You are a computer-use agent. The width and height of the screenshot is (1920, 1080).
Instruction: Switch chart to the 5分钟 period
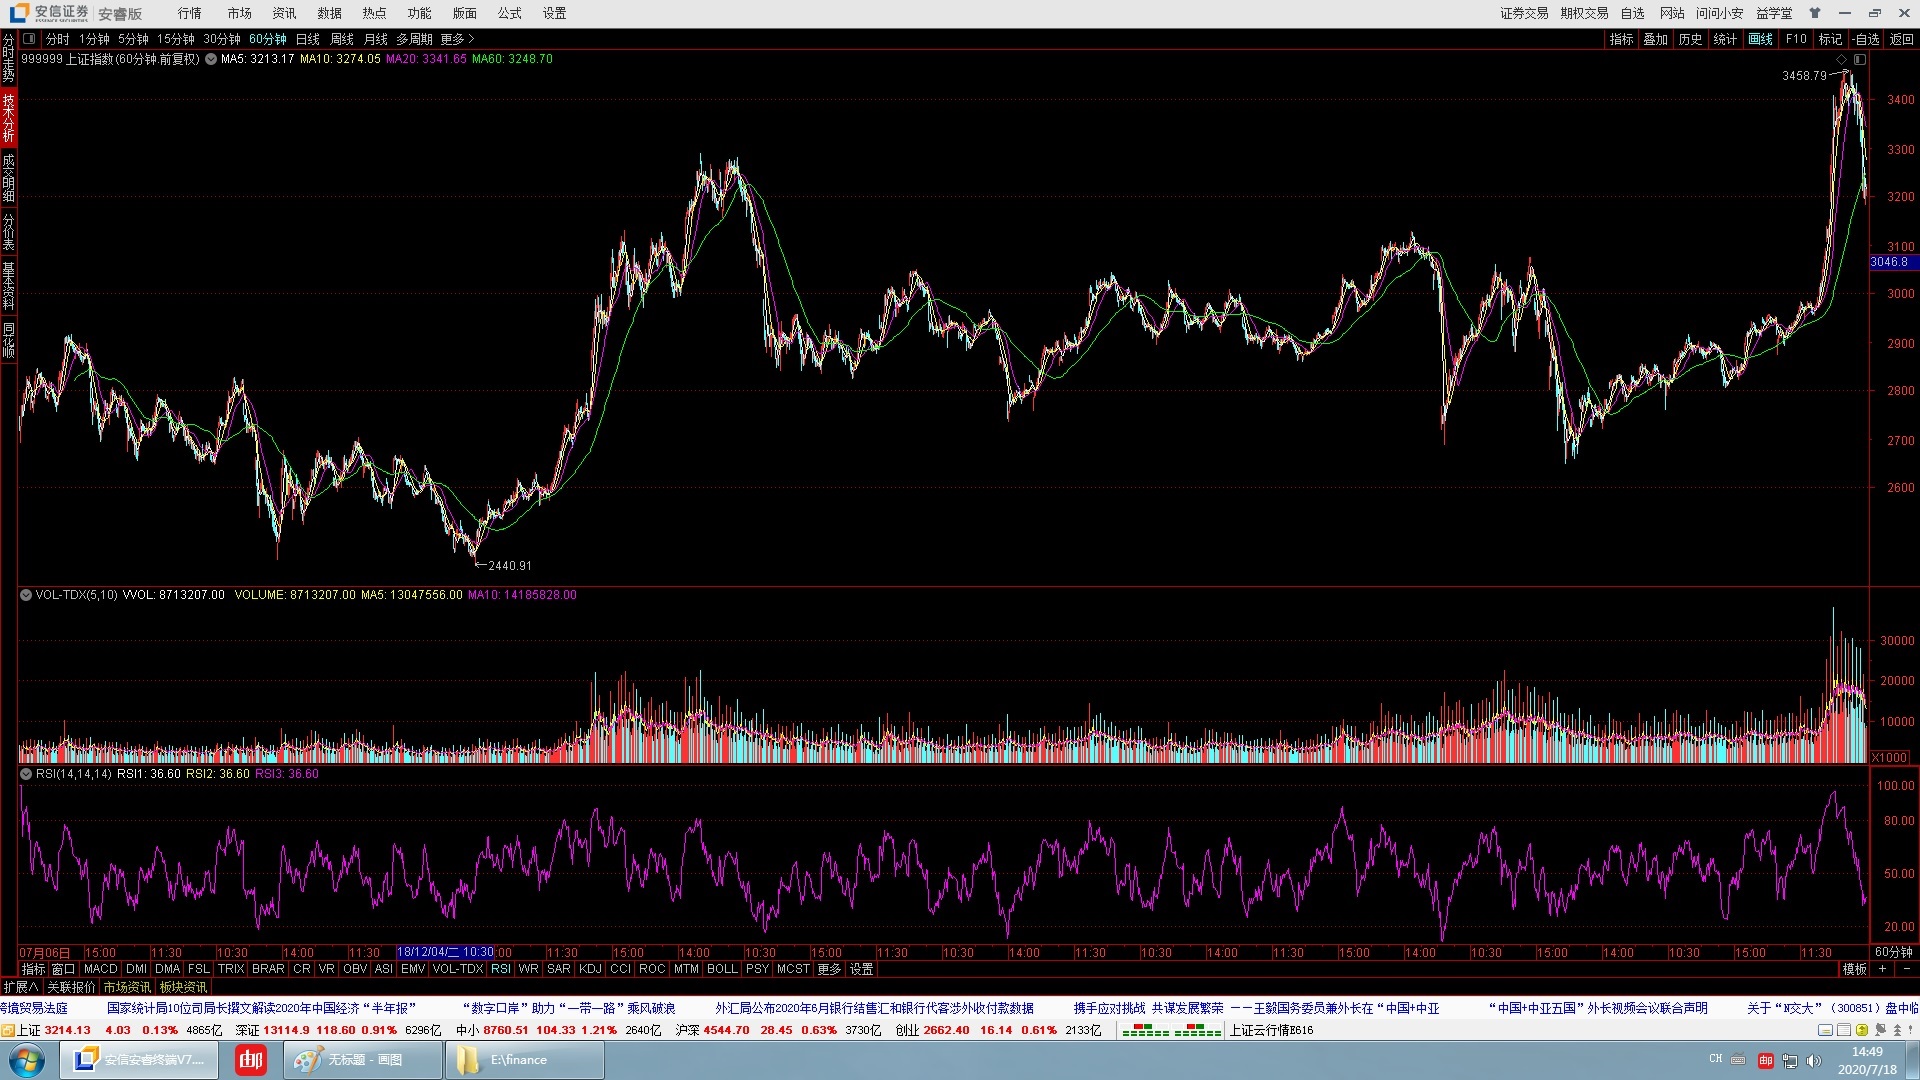[x=133, y=39]
